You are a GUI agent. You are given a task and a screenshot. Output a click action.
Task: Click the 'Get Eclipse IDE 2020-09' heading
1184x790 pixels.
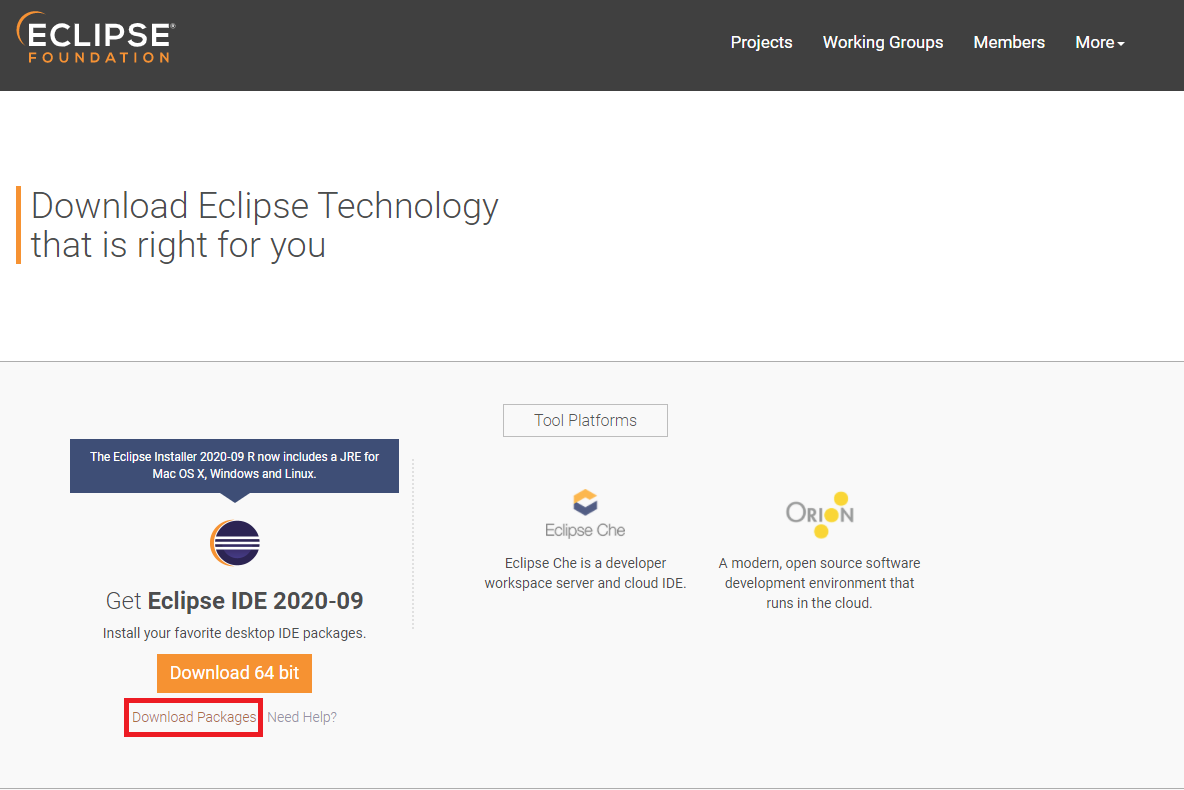click(x=234, y=600)
